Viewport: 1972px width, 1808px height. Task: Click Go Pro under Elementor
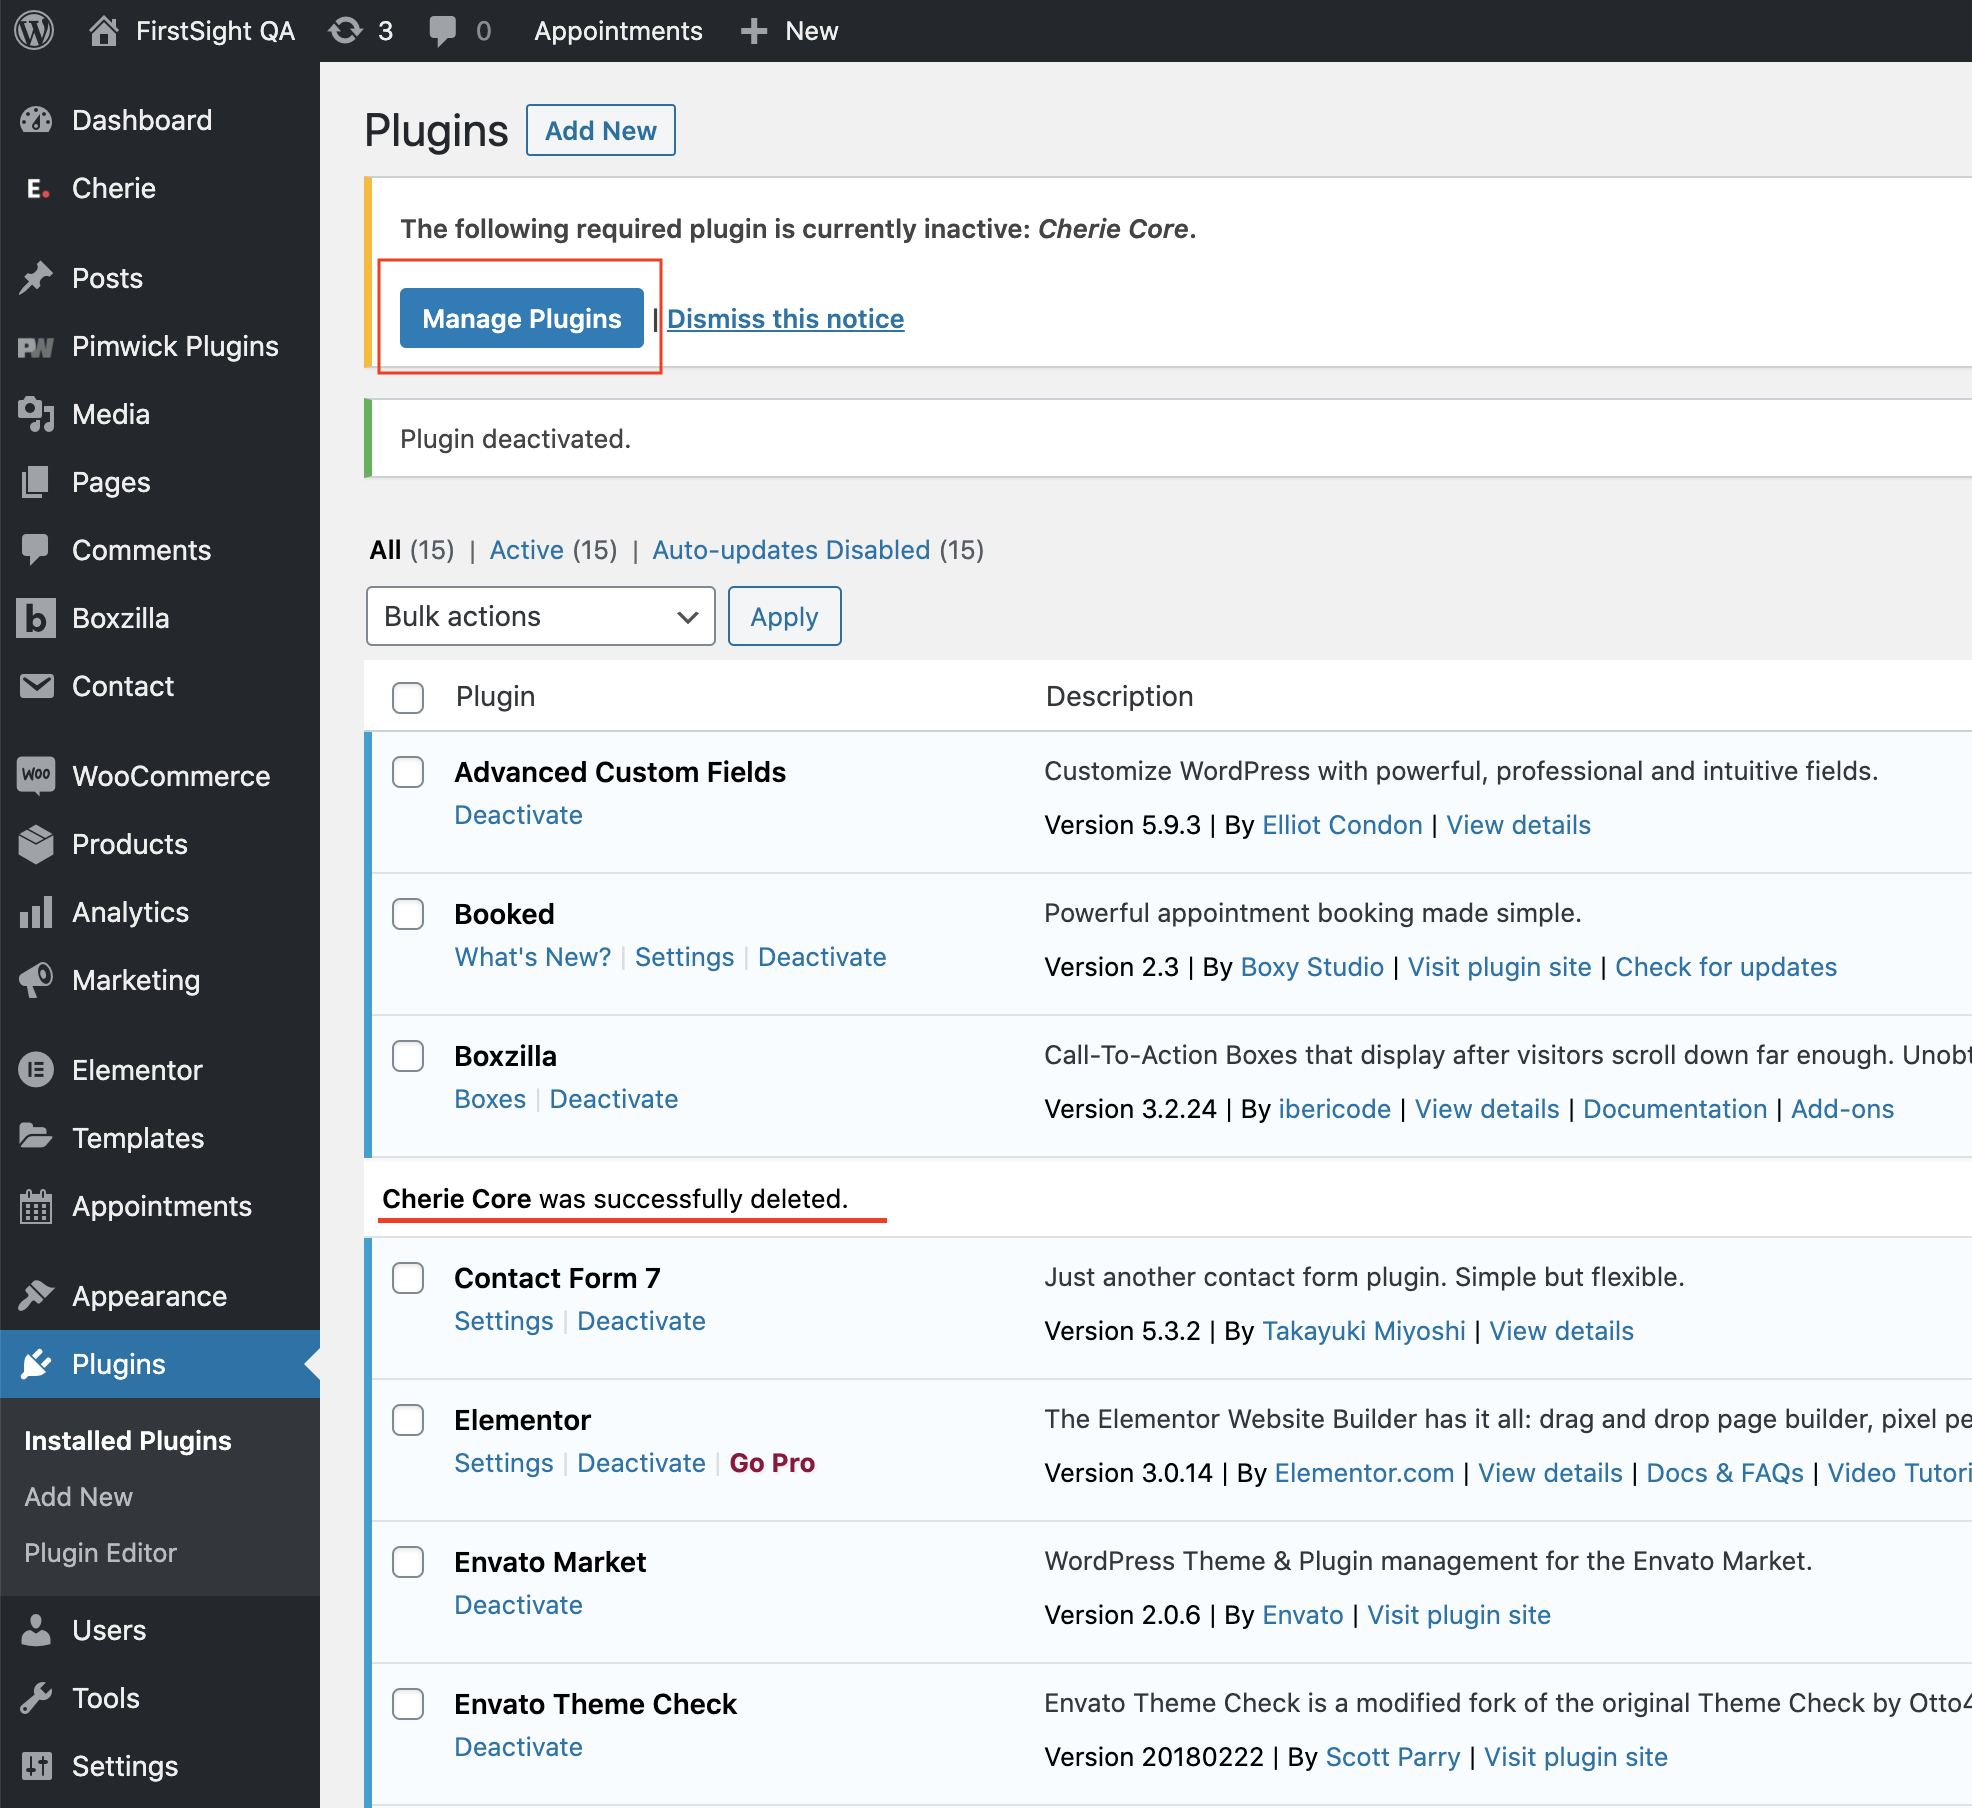(772, 1463)
